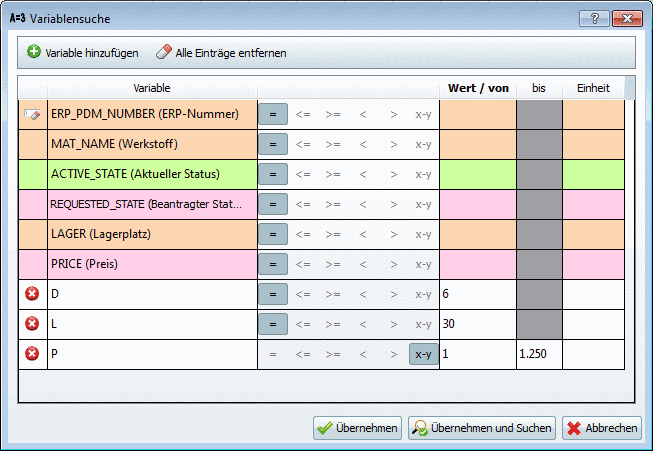
Task: Select >= operator for PRICE row
Action: pos(333,264)
